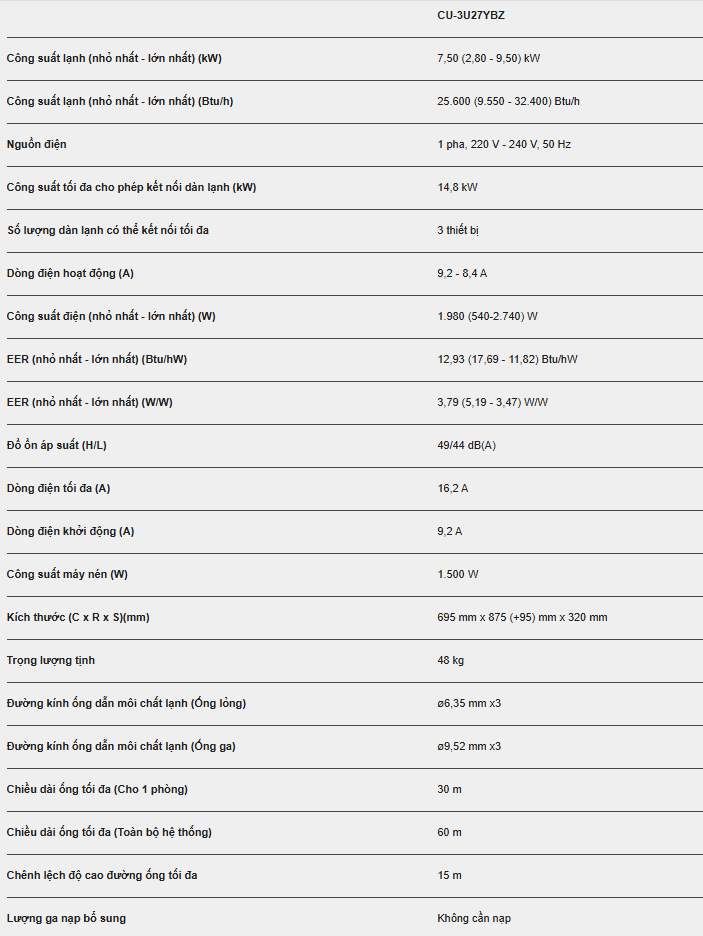This screenshot has width=703, height=936.
Task: Click the 14,8 kW maximum connection value
Action: pyautogui.click(x=457, y=187)
